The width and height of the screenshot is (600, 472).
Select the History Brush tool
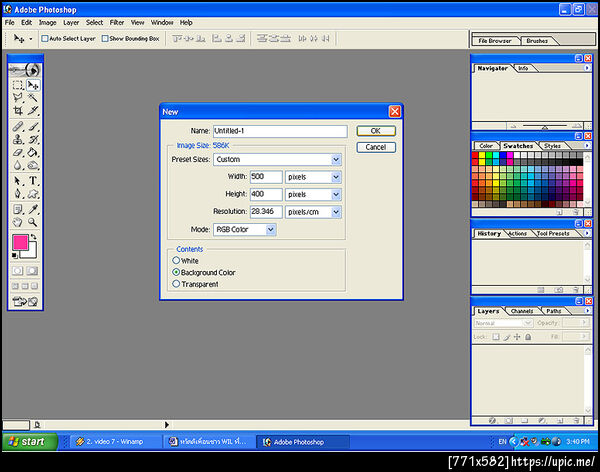pos(33,139)
